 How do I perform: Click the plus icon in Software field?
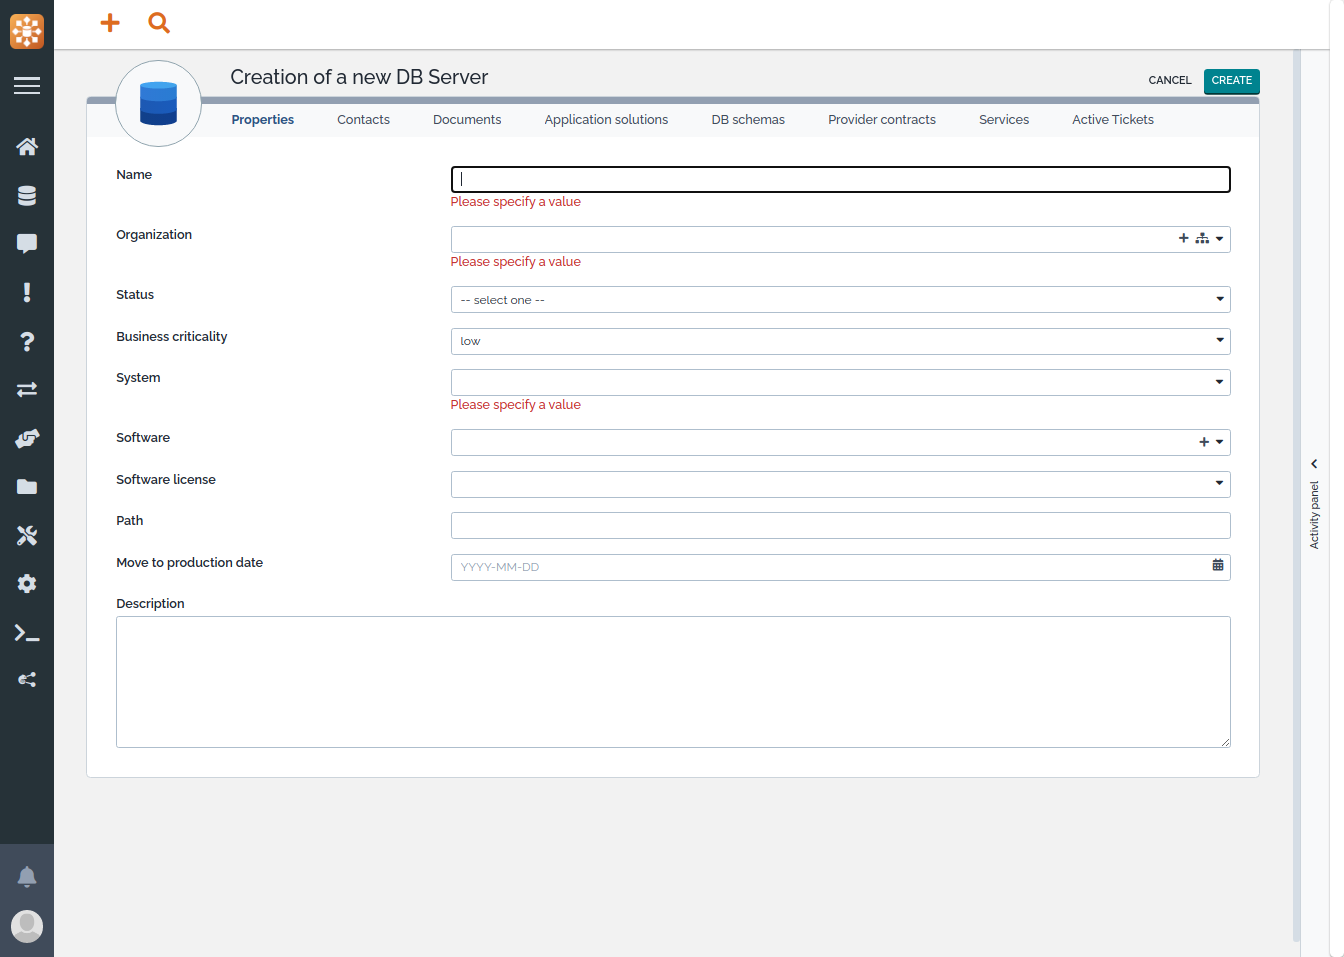click(x=1204, y=442)
